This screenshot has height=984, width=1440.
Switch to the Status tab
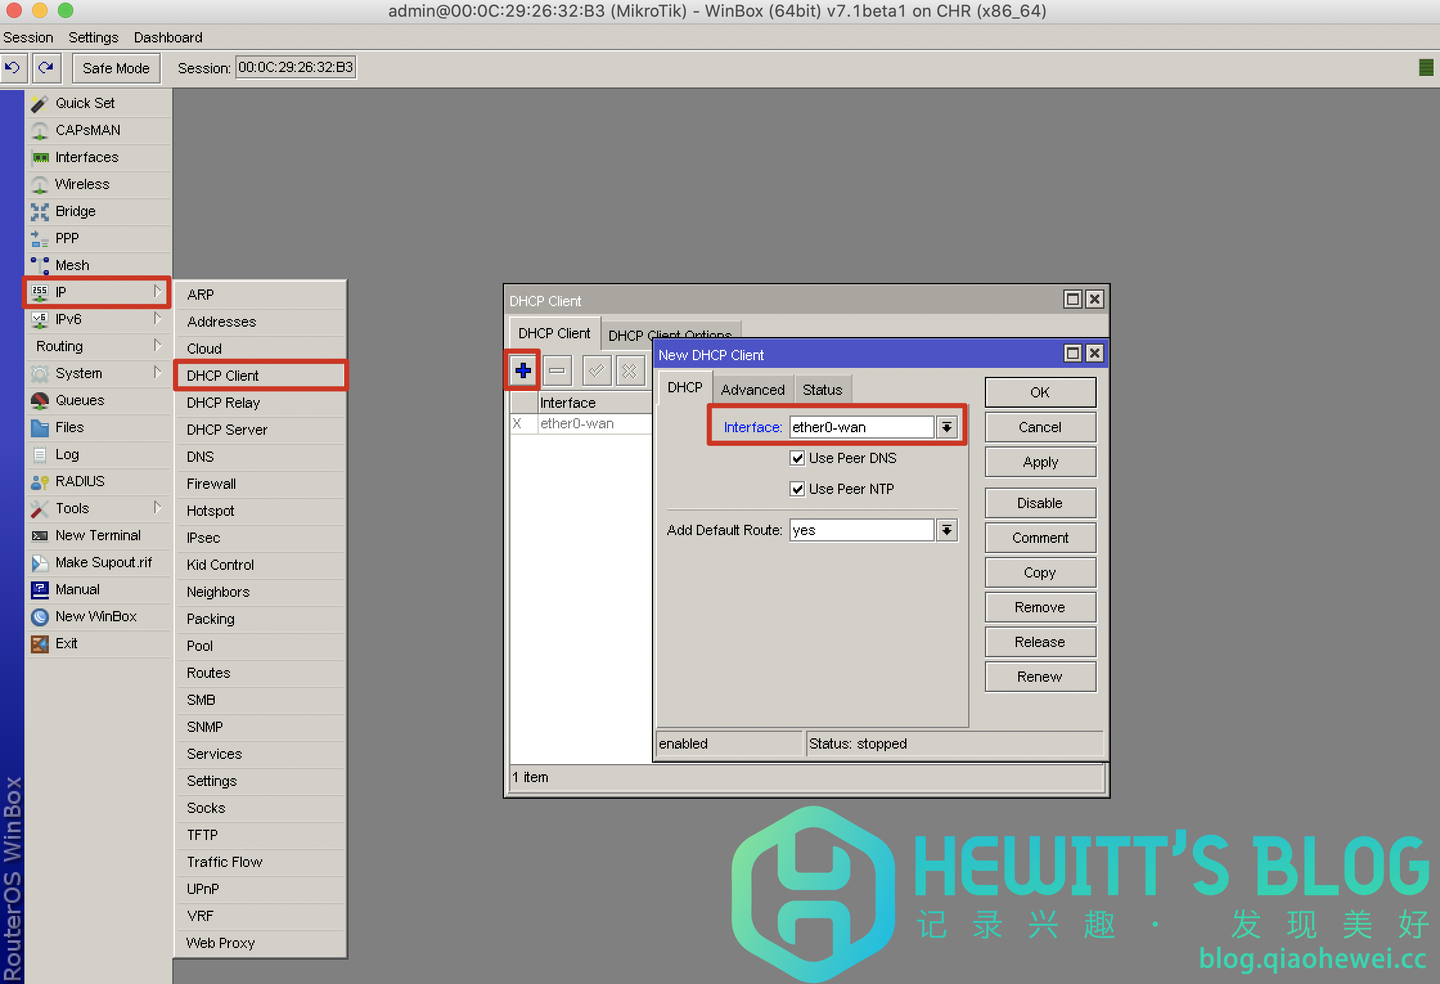tap(822, 390)
